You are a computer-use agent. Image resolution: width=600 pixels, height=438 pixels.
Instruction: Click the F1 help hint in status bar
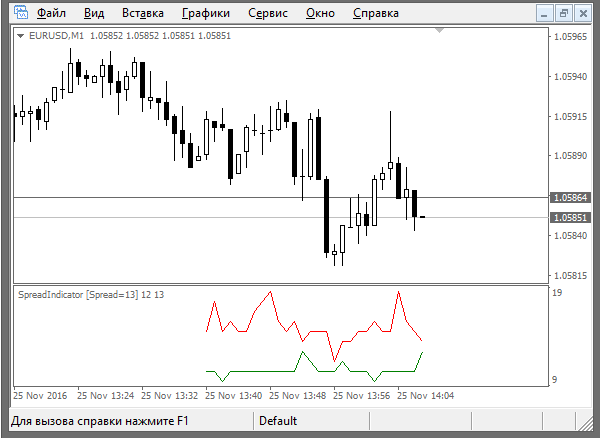100,421
